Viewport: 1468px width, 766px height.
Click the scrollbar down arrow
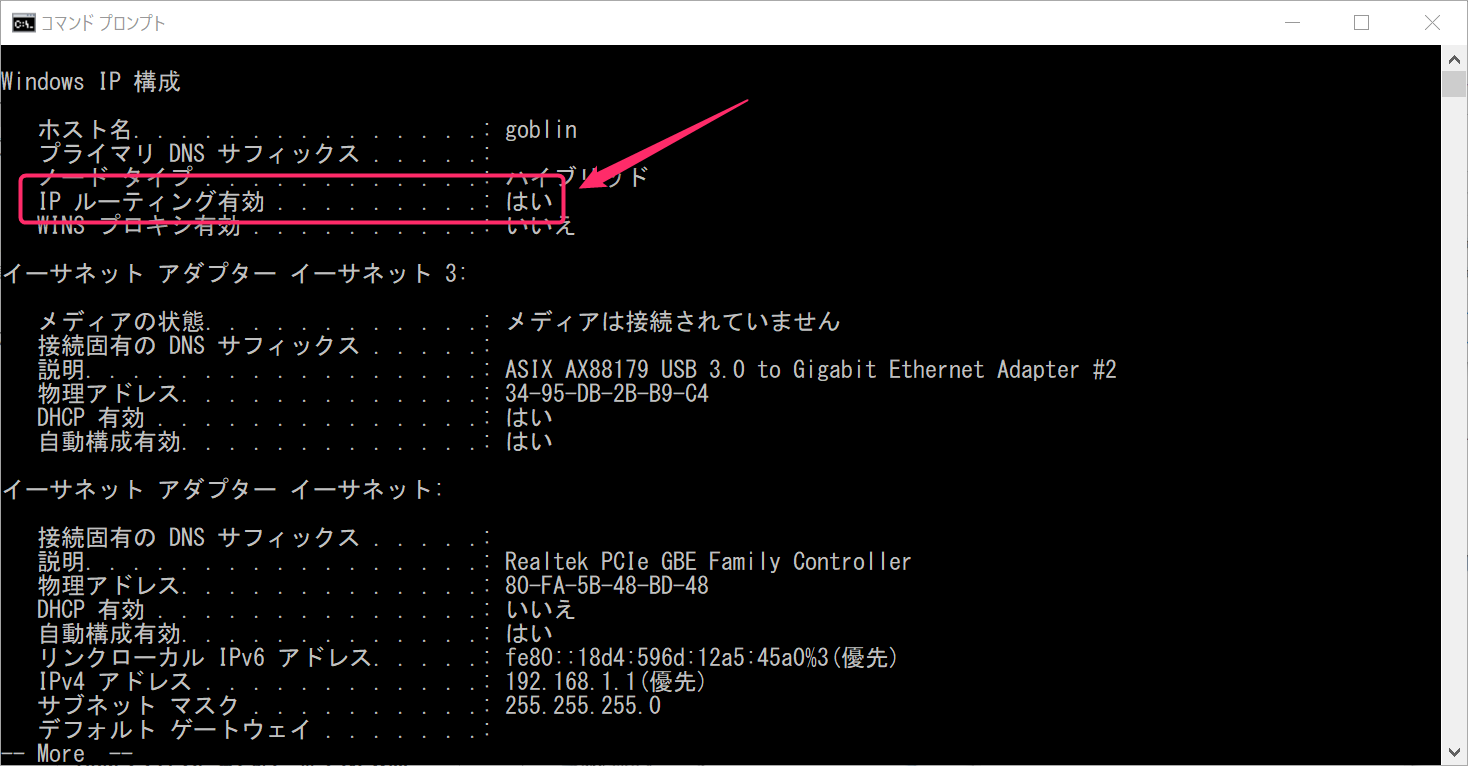tap(1455, 752)
